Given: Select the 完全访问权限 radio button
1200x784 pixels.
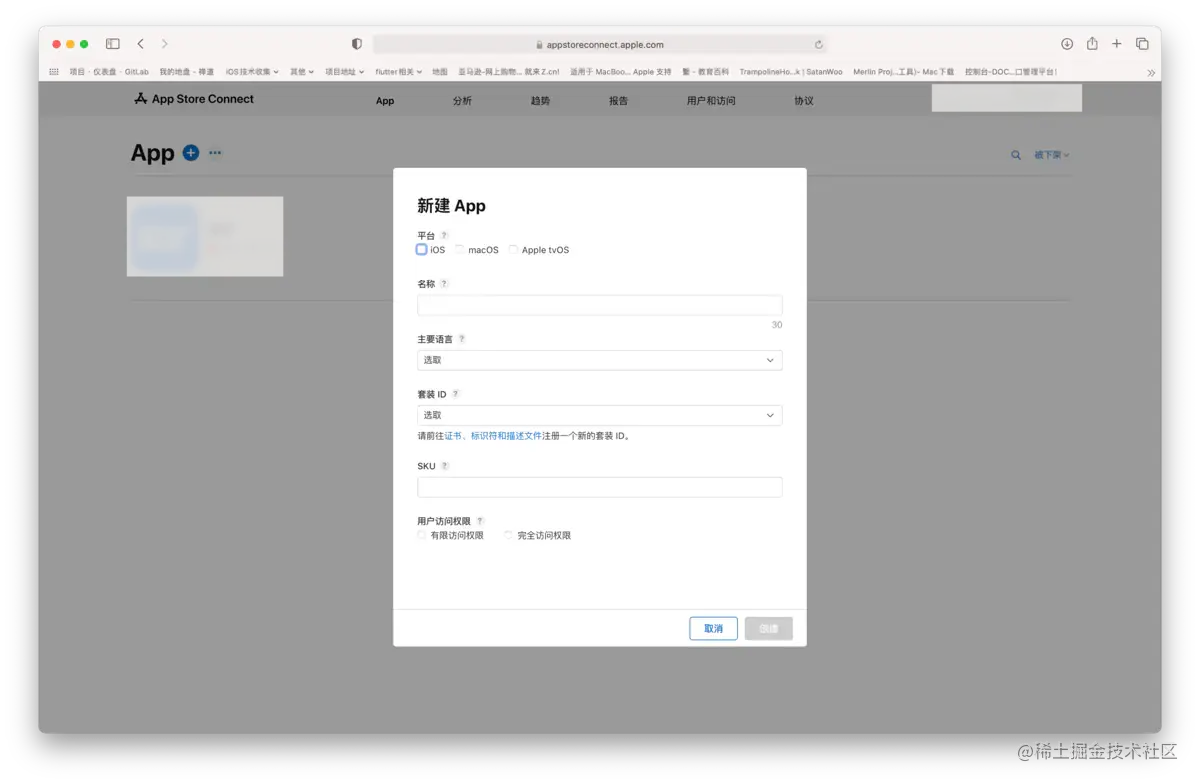Looking at the screenshot, I should (509, 535).
